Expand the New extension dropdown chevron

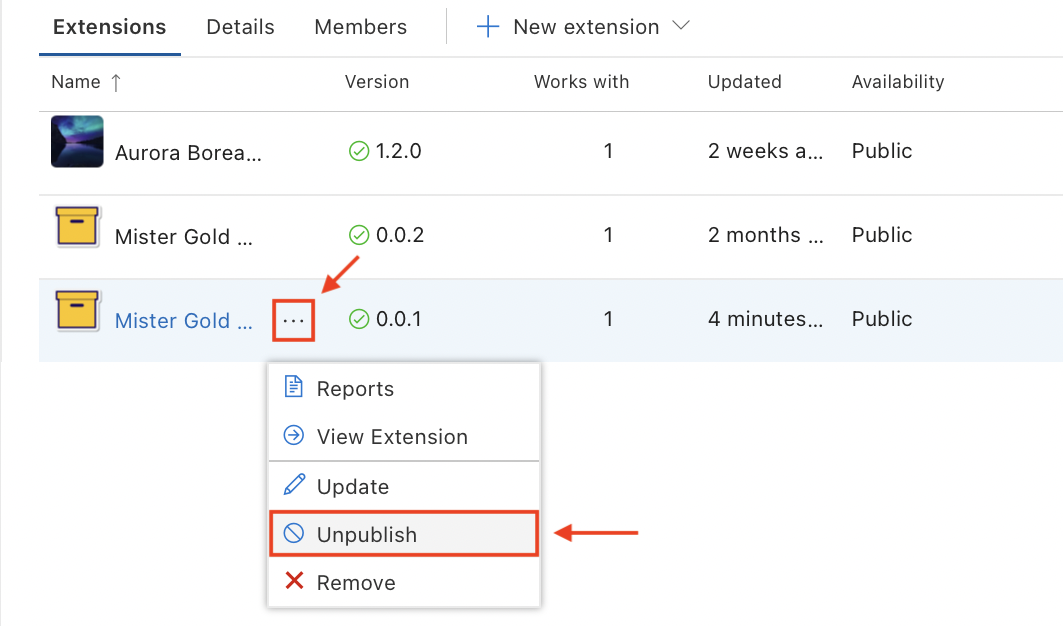tap(680, 27)
